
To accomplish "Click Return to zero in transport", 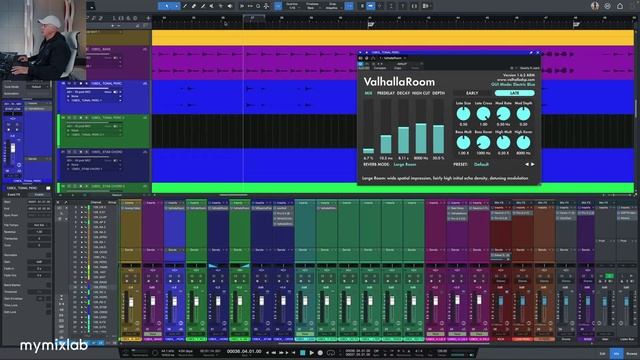I will [x=293, y=352].
